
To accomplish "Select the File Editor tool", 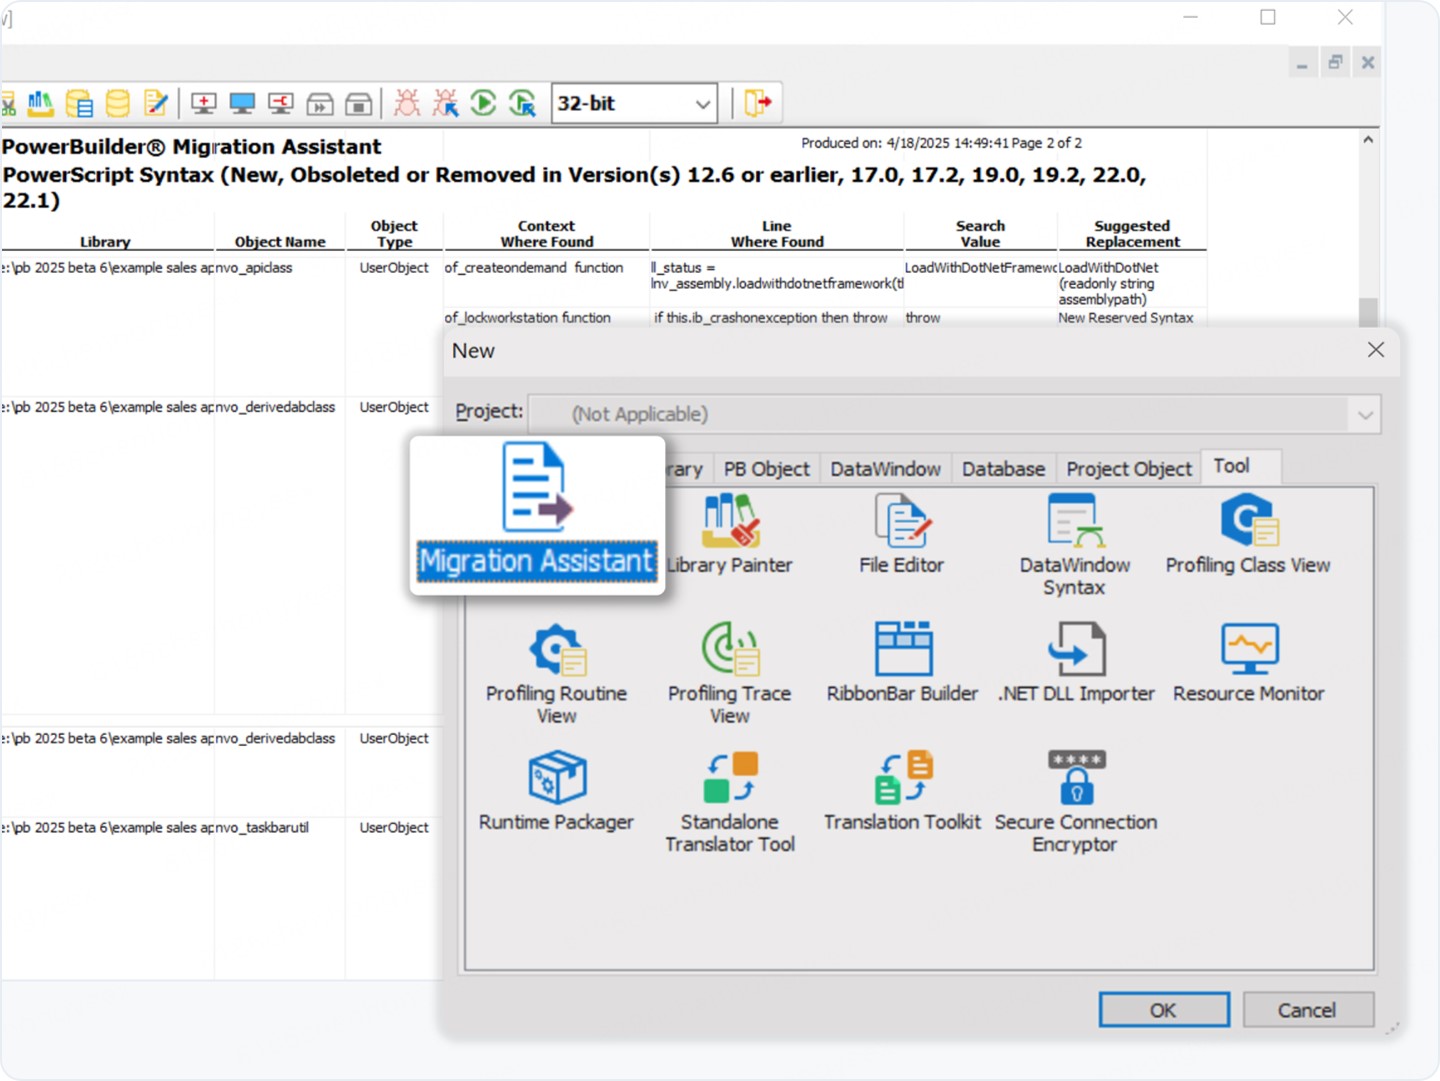I will [902, 535].
